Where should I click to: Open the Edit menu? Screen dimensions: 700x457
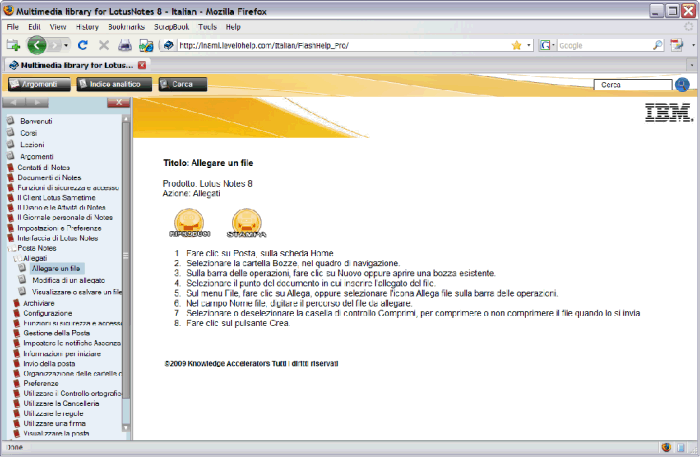pos(34,27)
